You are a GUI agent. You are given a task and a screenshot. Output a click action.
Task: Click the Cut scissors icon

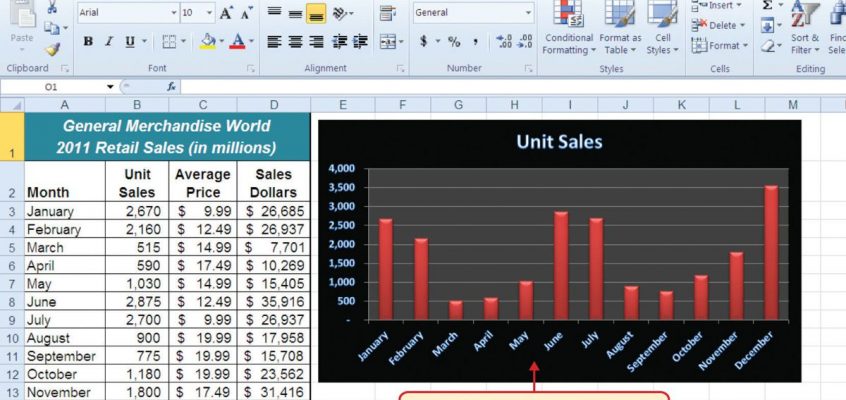[52, 7]
